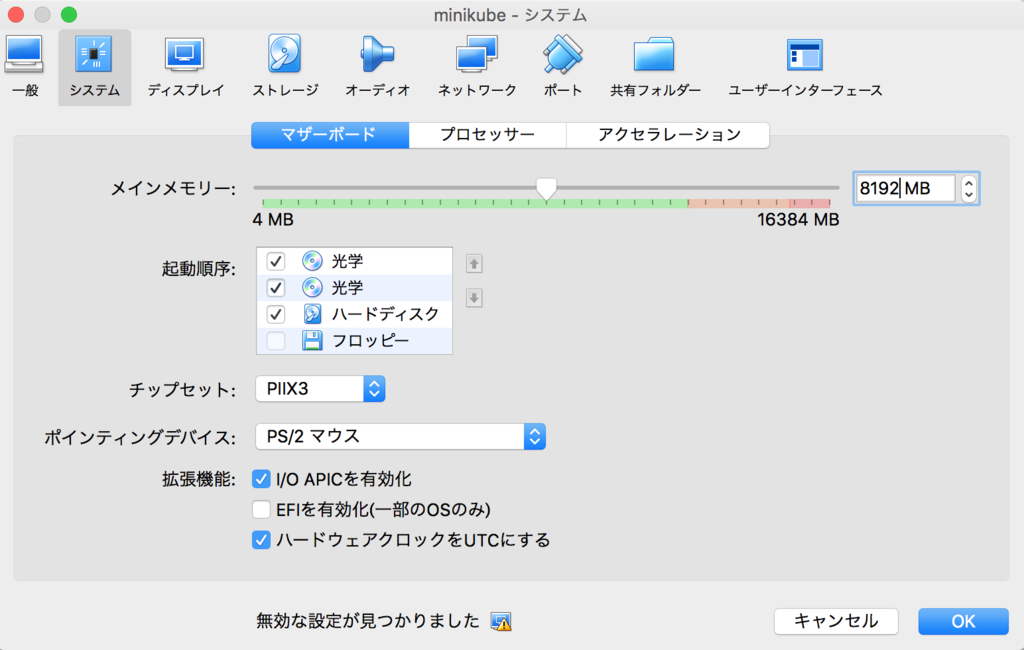1024x650 pixels.
Task: Open the ネットワーク settings section
Action: click(477, 65)
